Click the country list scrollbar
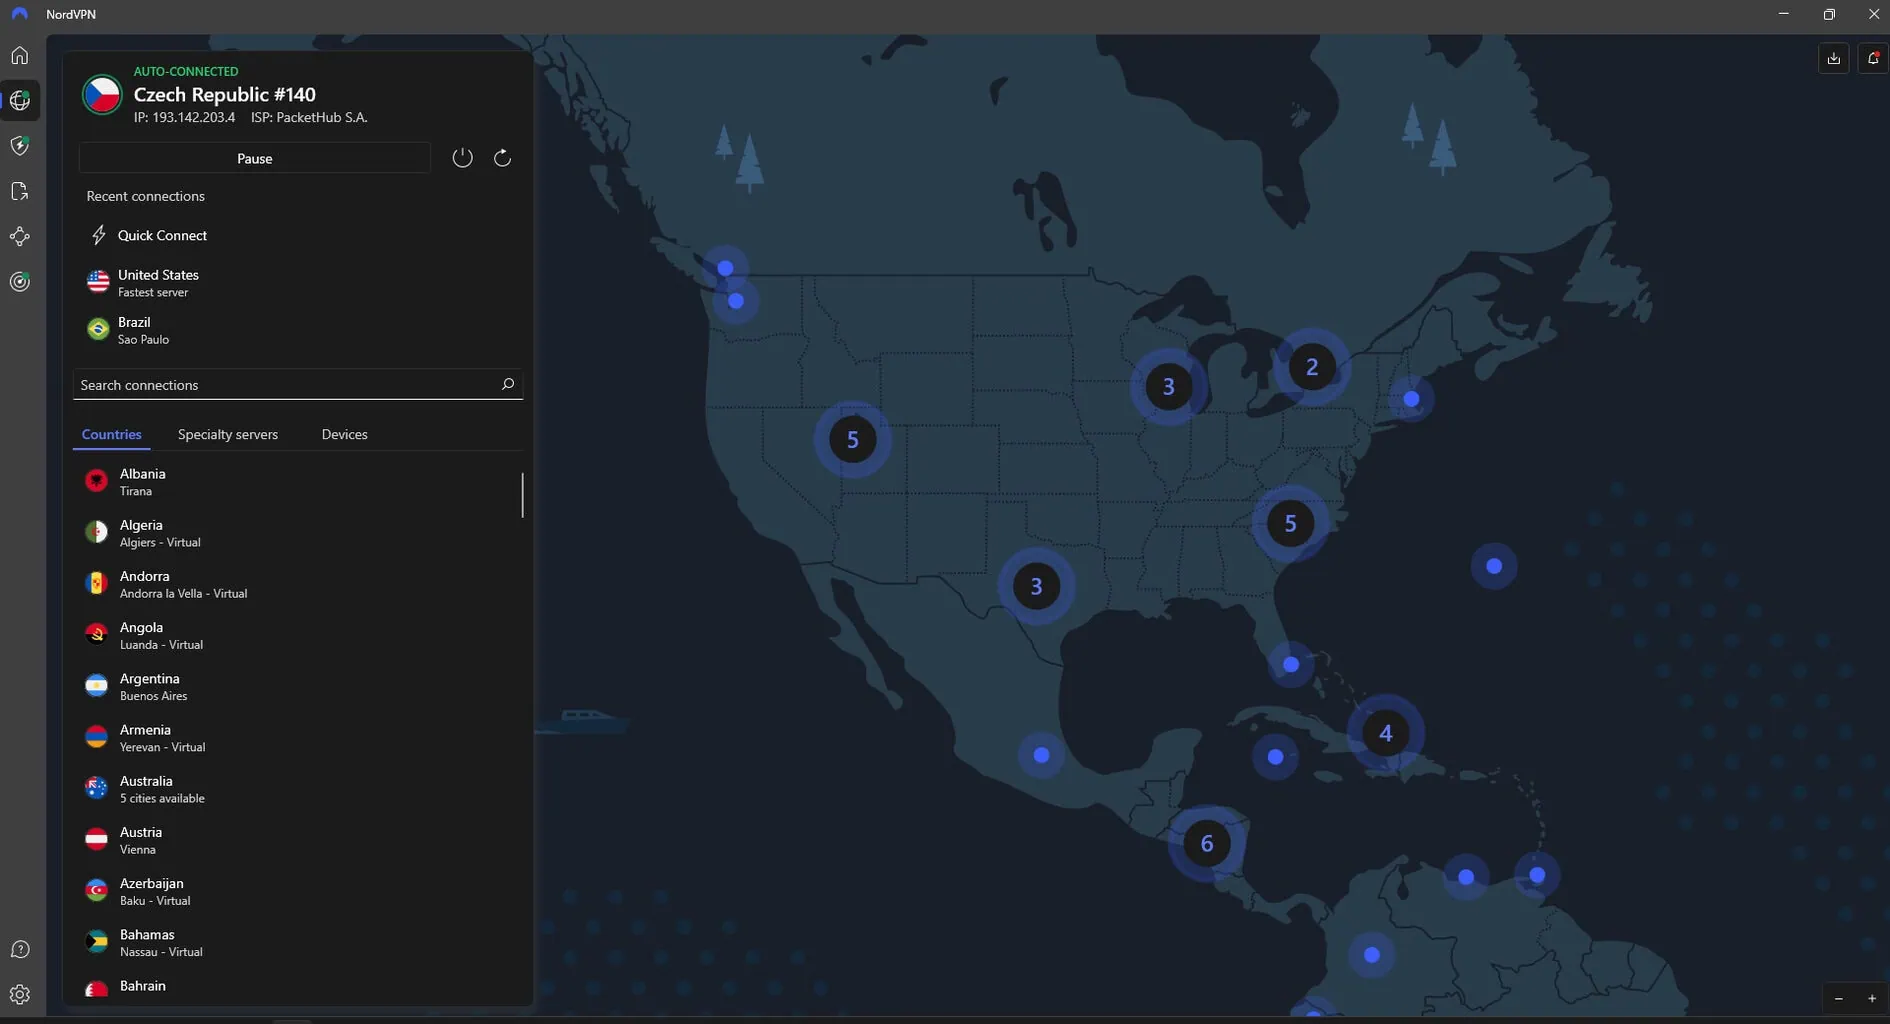The image size is (1890, 1024). coord(522,495)
